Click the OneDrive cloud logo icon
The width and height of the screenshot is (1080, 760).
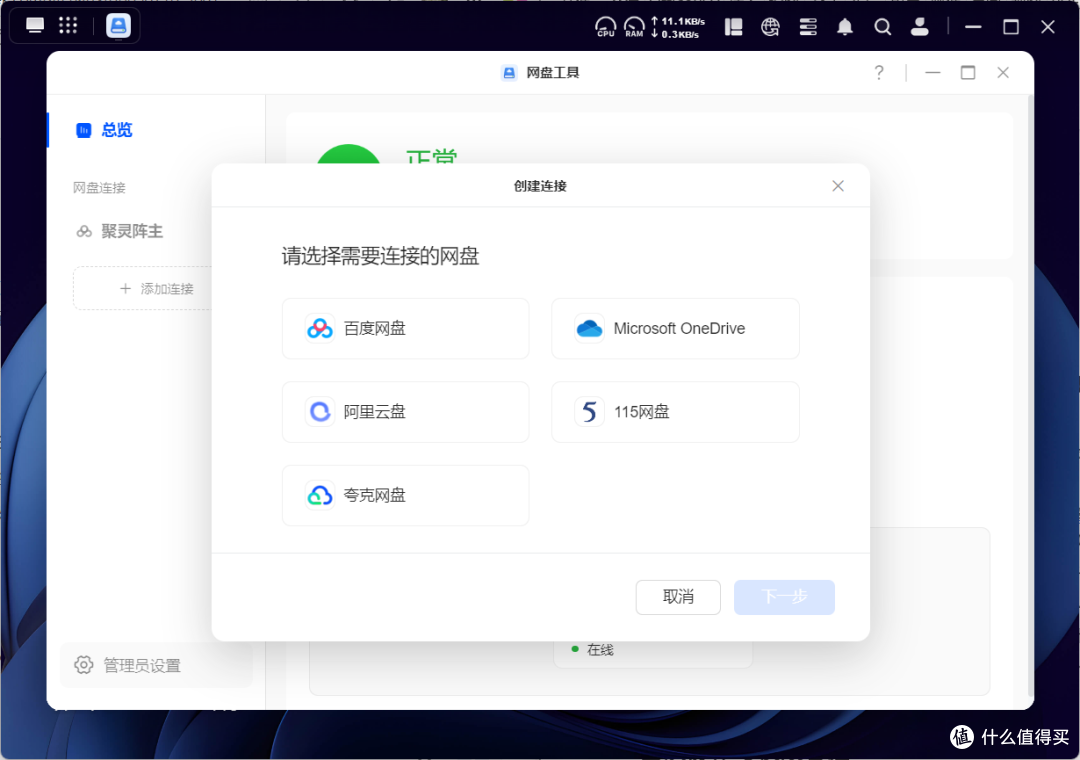589,329
